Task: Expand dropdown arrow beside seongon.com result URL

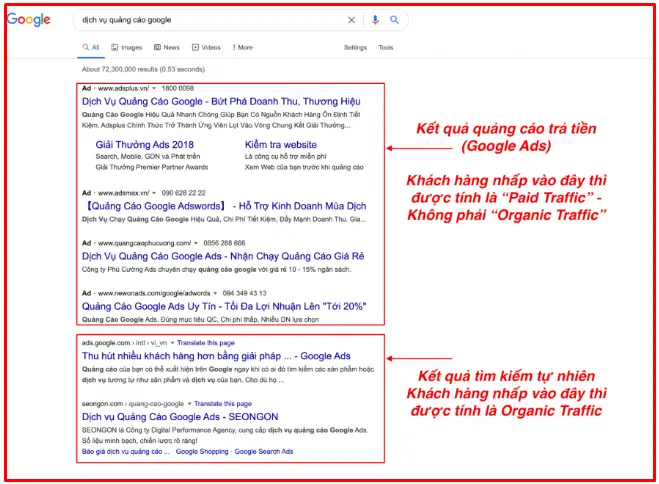Action: click(x=190, y=404)
